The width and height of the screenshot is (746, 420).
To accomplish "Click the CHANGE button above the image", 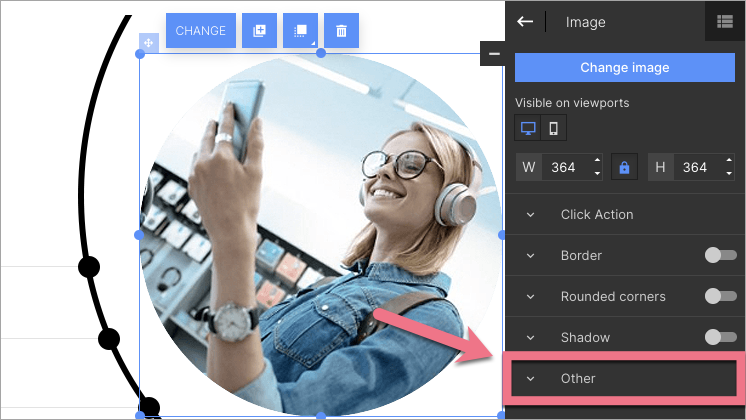I will pyautogui.click(x=201, y=31).
